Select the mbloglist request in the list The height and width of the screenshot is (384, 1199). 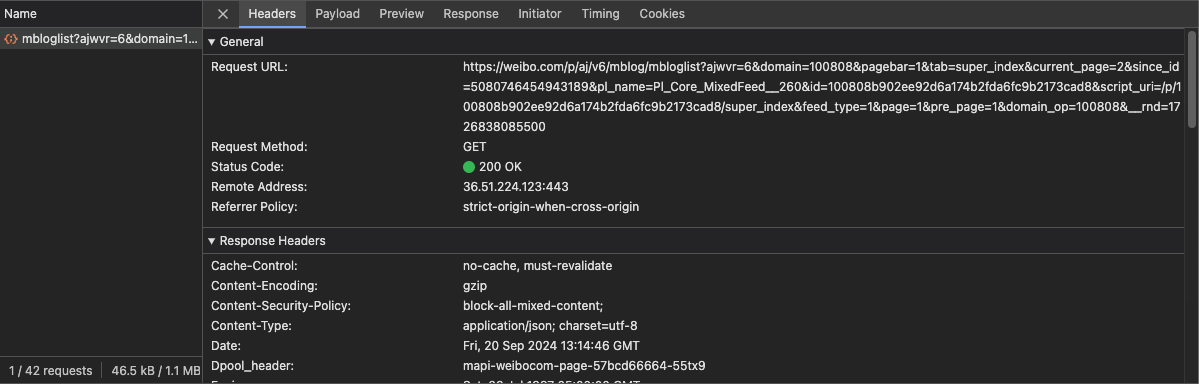[x=101, y=39]
